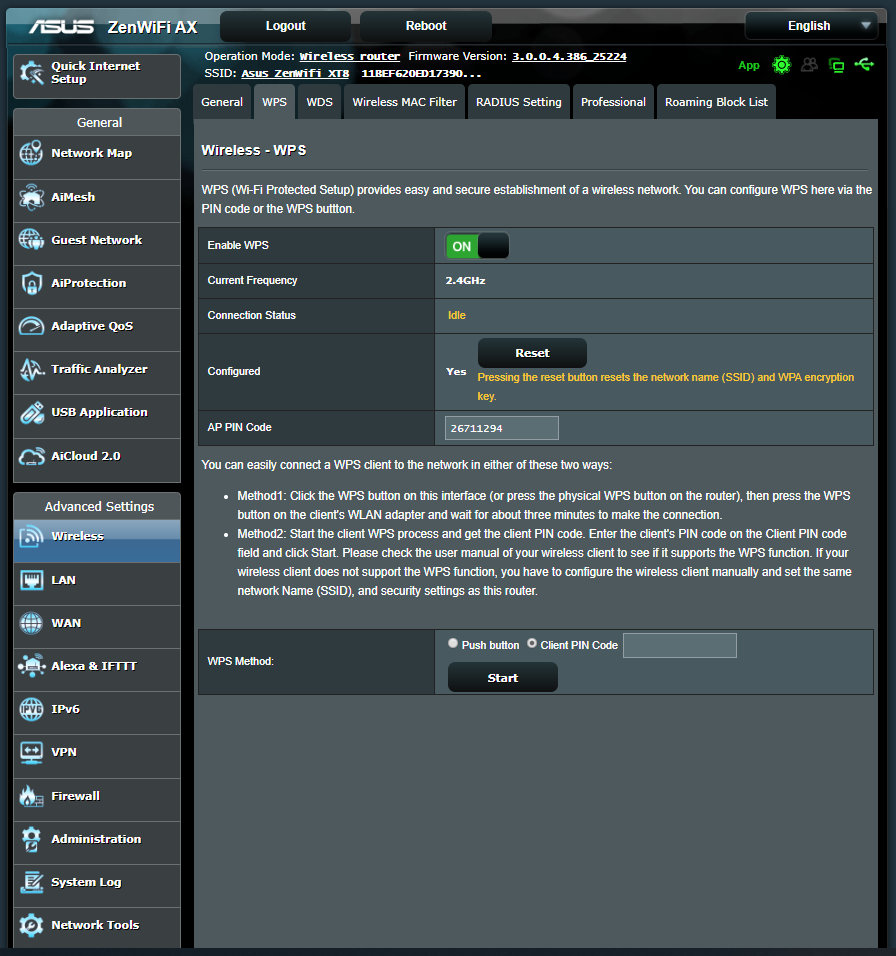Open Administration gear icon
The width and height of the screenshot is (896, 956).
[x=31, y=839]
